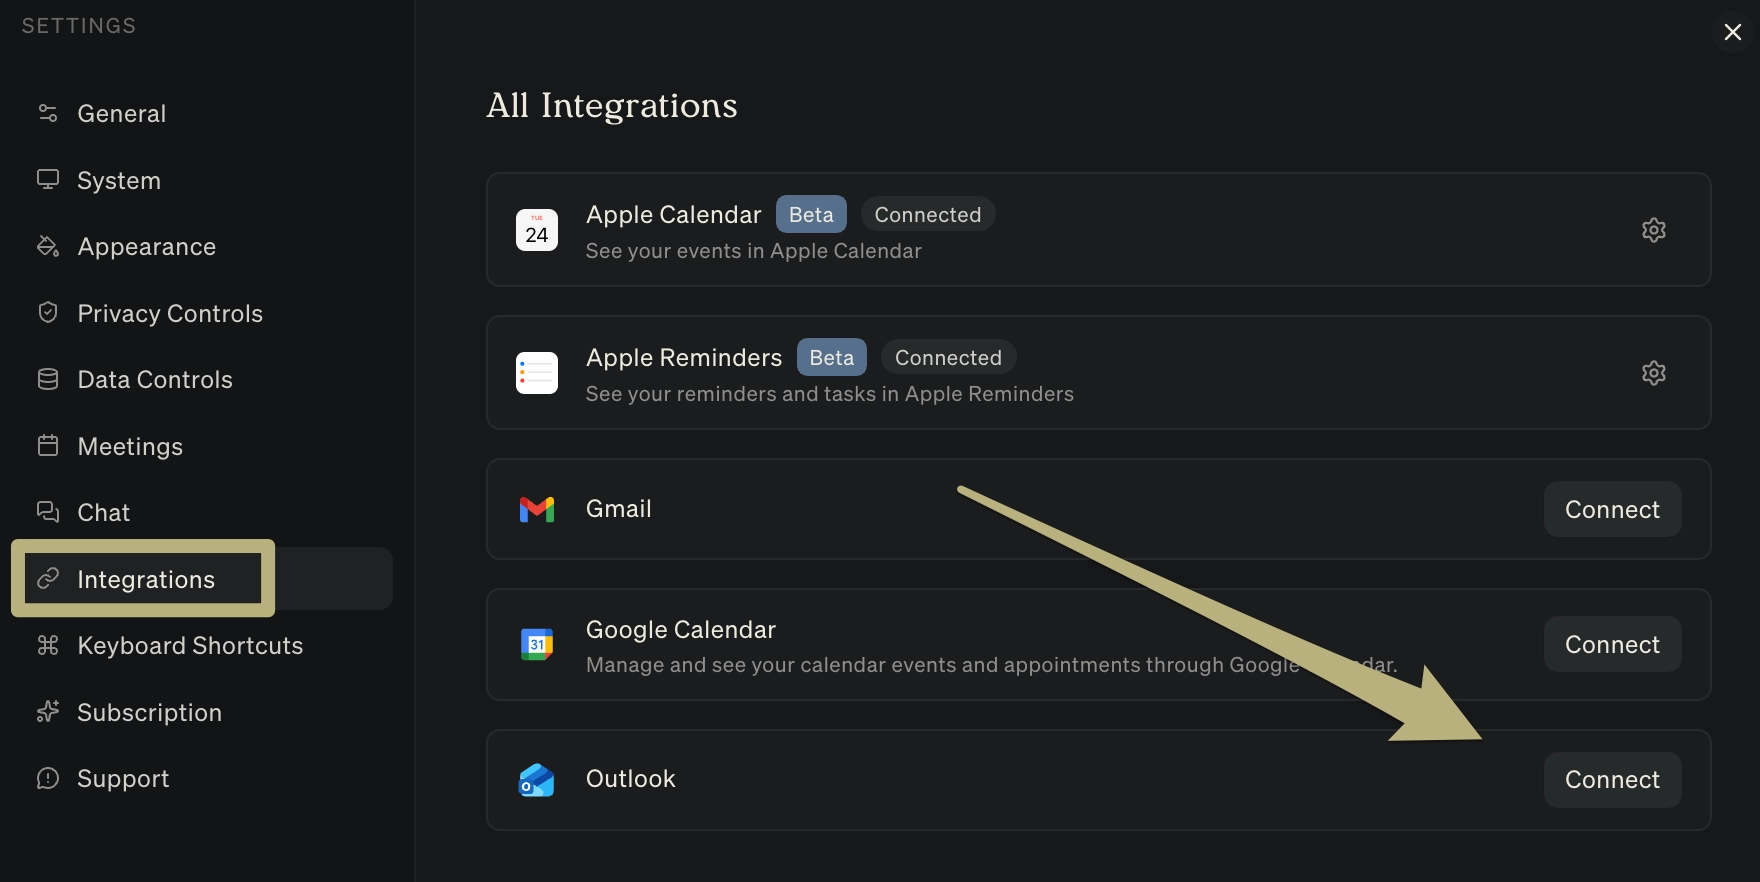
Task: Connect the Outlook integration
Action: coord(1612,780)
